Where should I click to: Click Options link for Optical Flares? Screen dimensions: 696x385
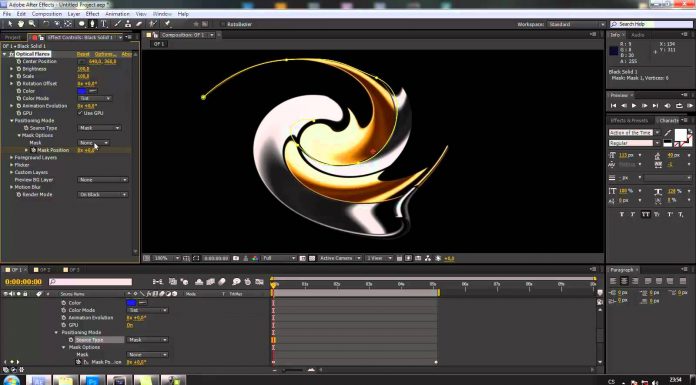[105, 54]
